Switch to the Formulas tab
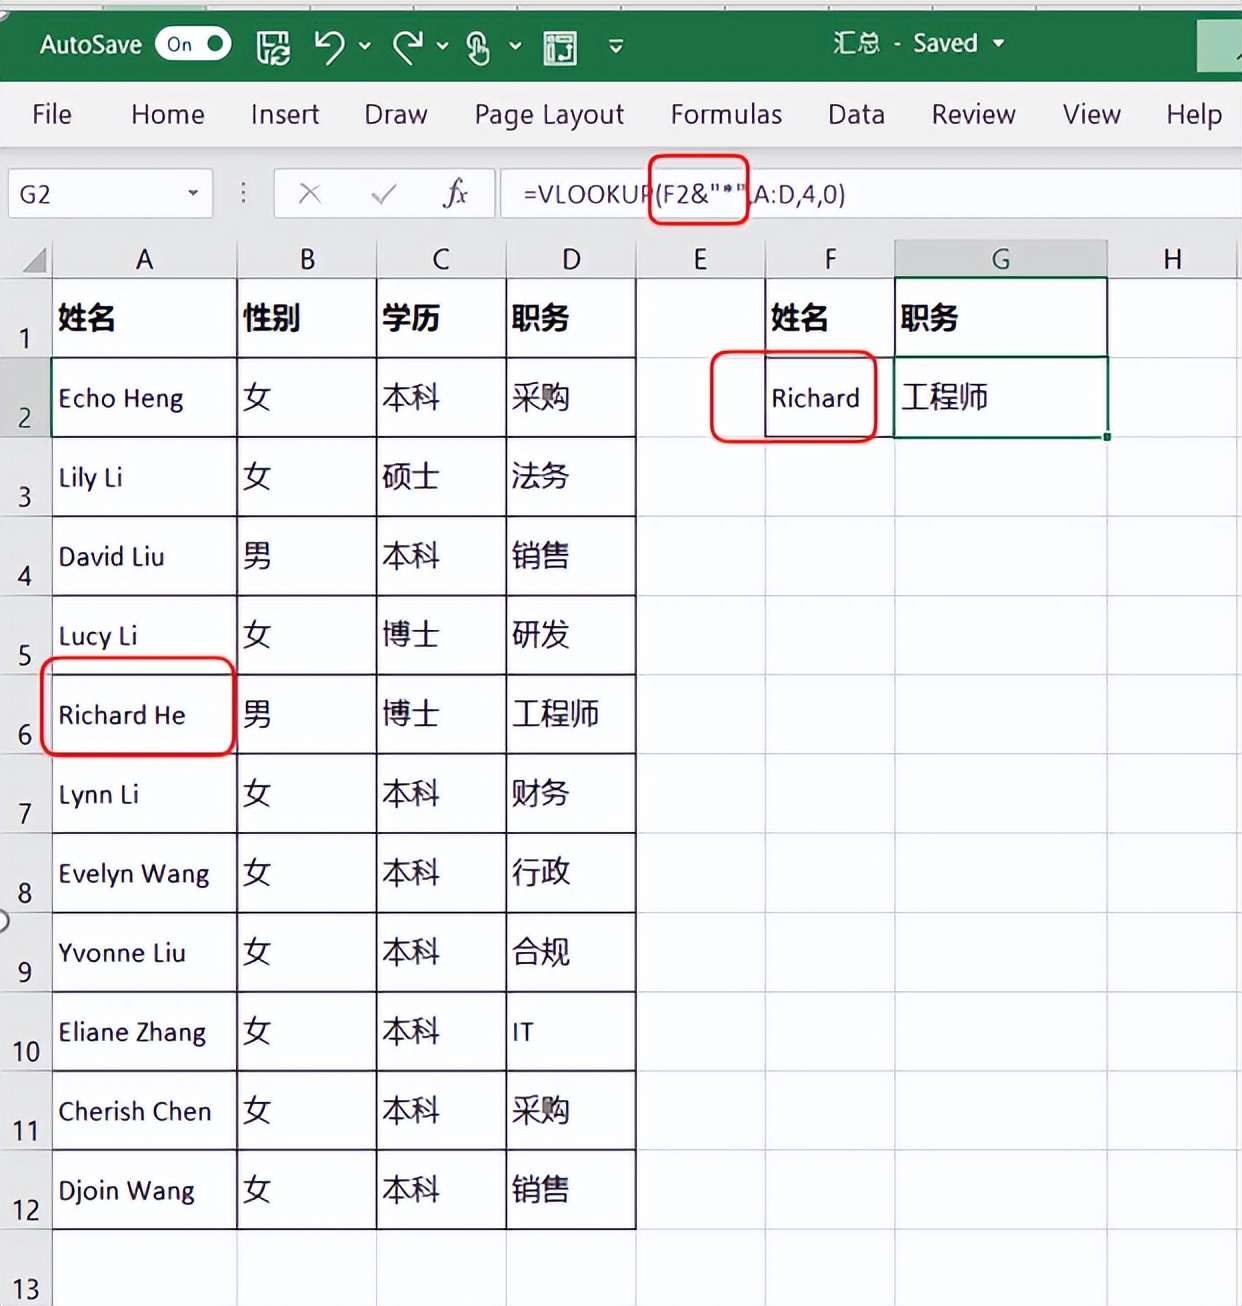 [726, 114]
